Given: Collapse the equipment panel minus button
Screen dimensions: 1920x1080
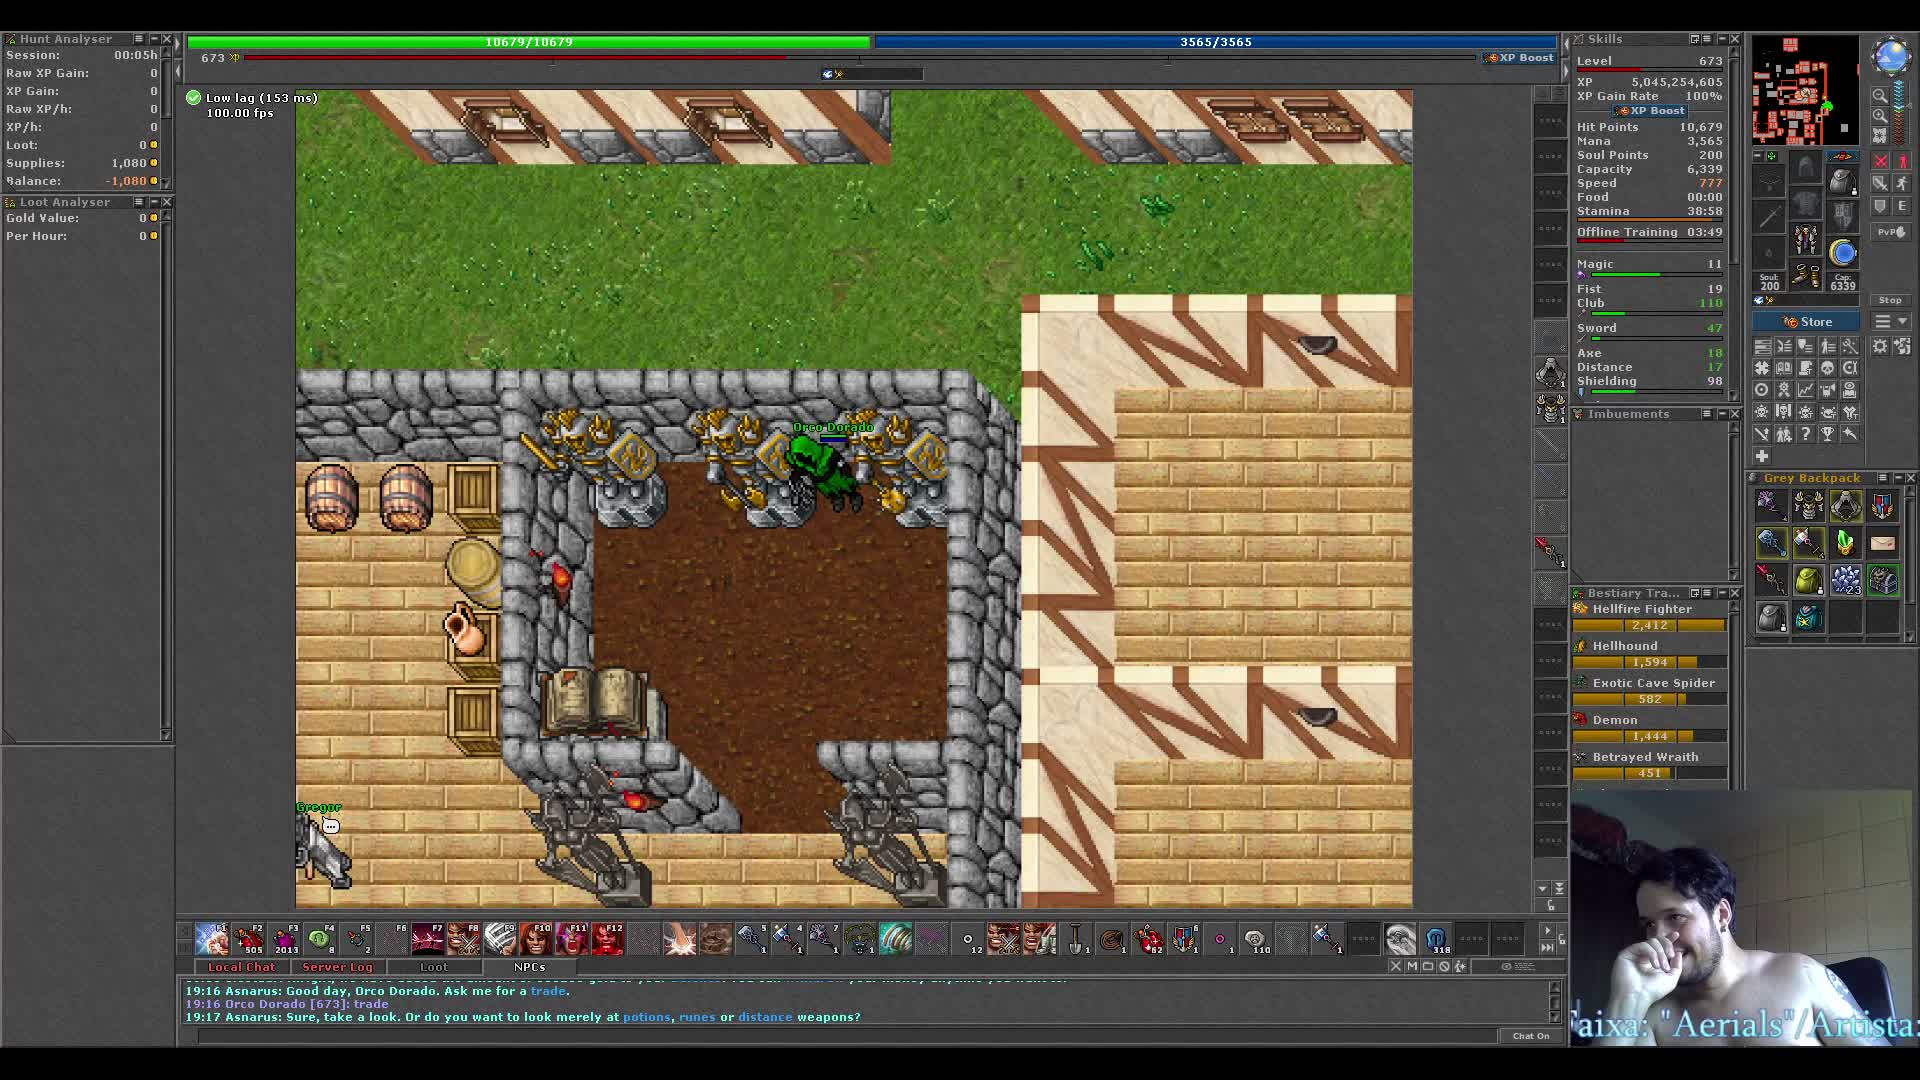Looking at the screenshot, I should coord(1757,156).
